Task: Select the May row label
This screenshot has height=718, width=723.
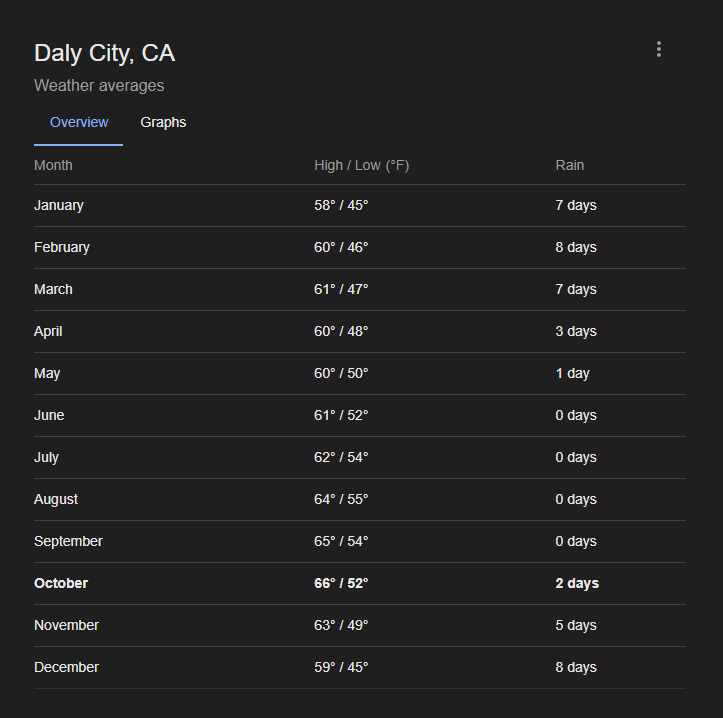Action: 47,374
